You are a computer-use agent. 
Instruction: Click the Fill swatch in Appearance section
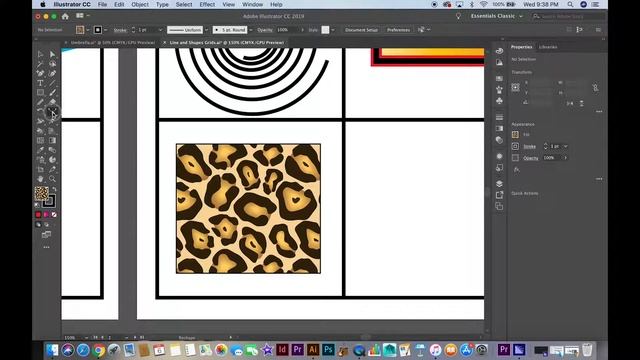[515, 134]
